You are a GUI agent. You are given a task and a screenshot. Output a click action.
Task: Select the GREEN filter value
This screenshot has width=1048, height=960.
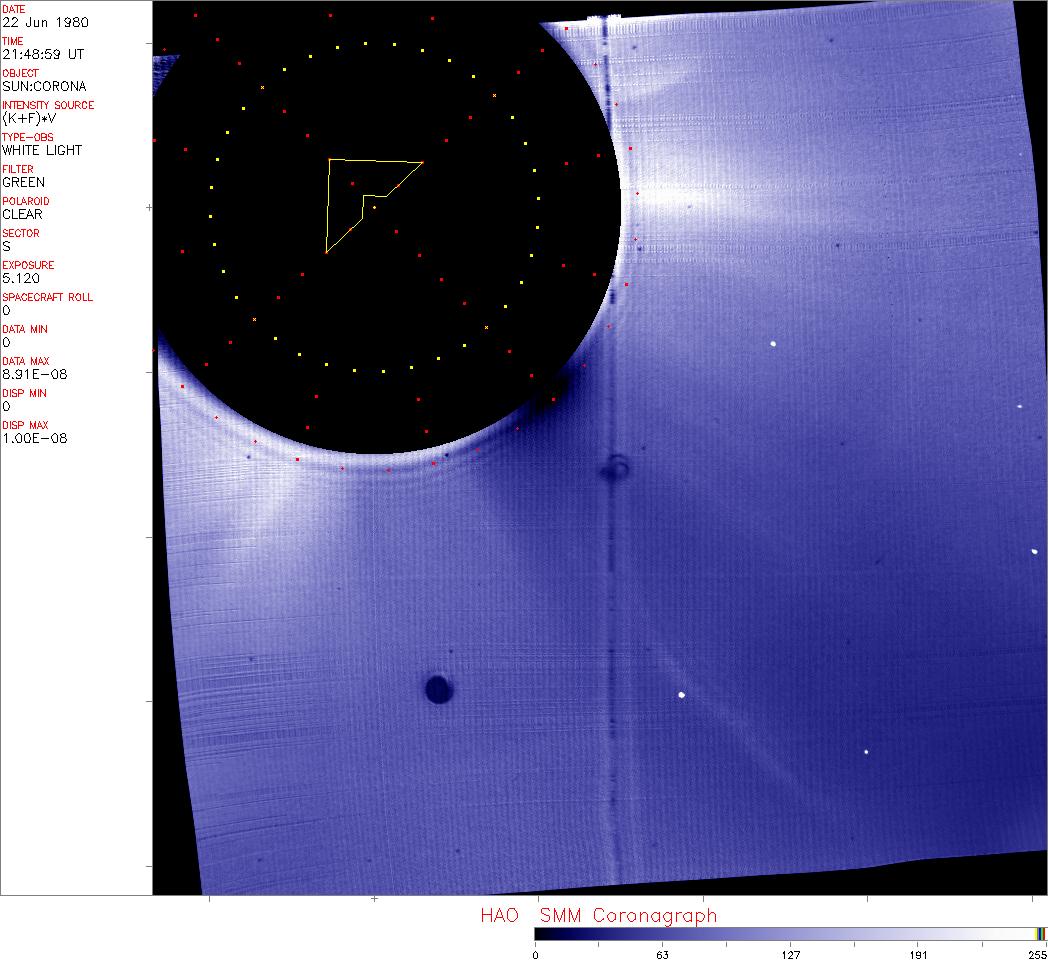pos(23,182)
